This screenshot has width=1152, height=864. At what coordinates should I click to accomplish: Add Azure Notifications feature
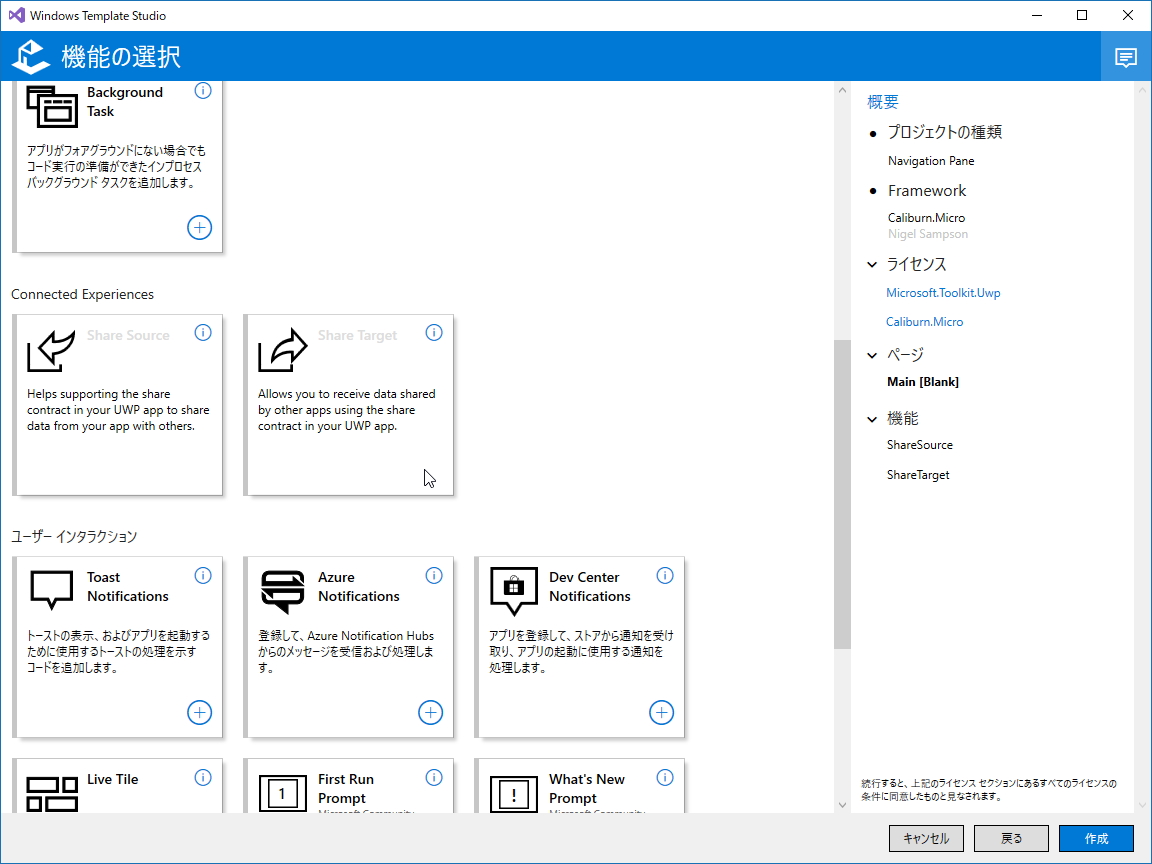[430, 712]
